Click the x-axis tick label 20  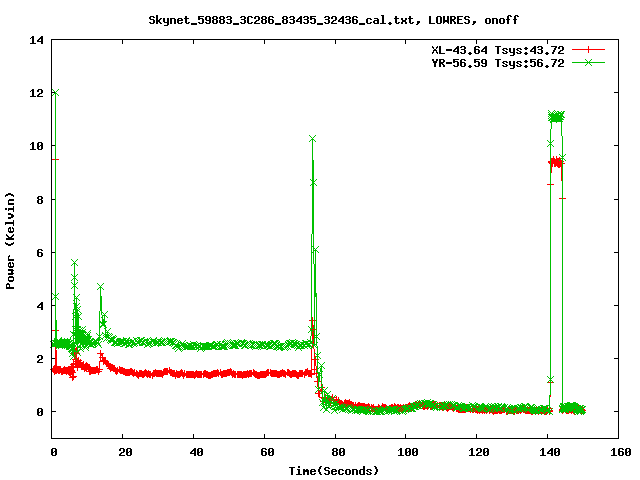click(125, 452)
